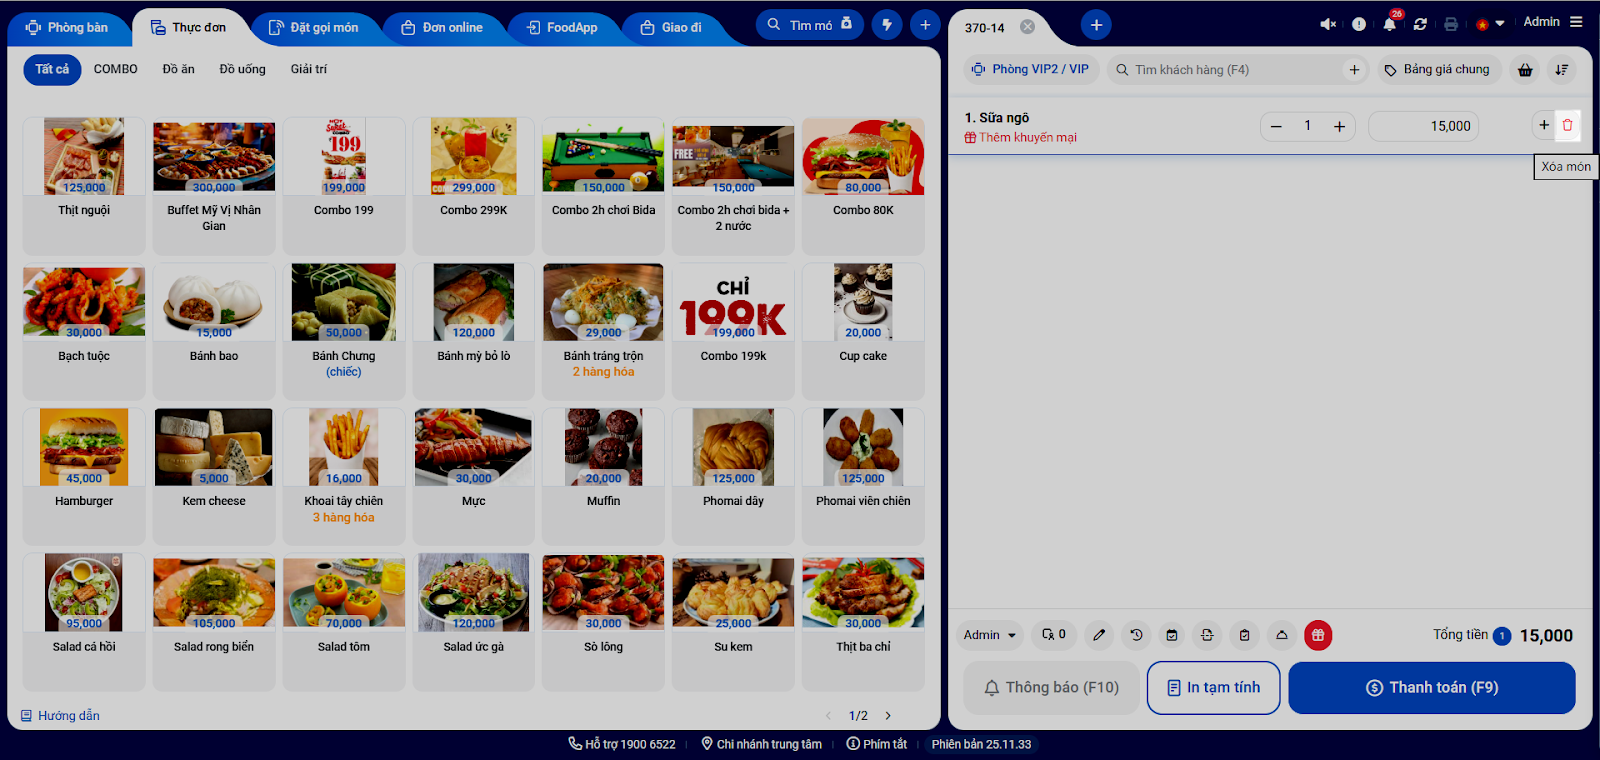Filter menu by Đồ ăn category
This screenshot has width=1600, height=760.
(179, 69)
